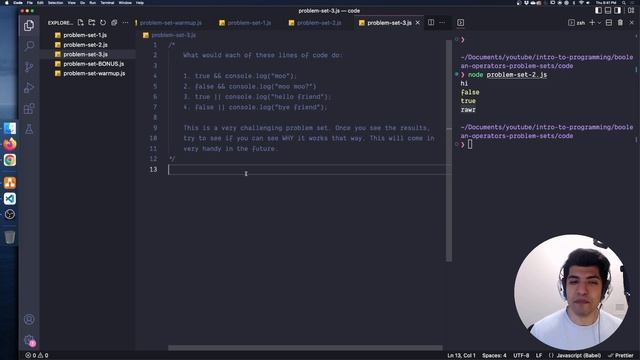
Task: Open the Manage gear settings menu
Action: (29, 340)
